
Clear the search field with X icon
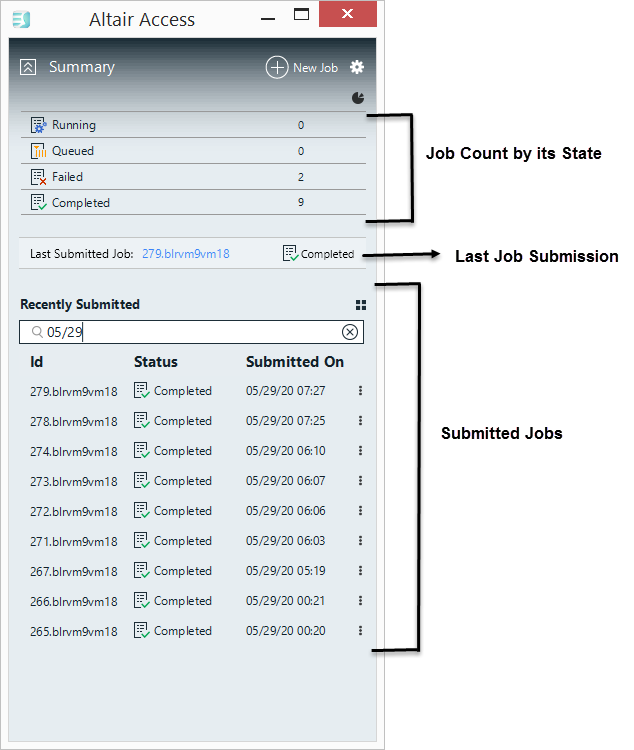coord(350,332)
